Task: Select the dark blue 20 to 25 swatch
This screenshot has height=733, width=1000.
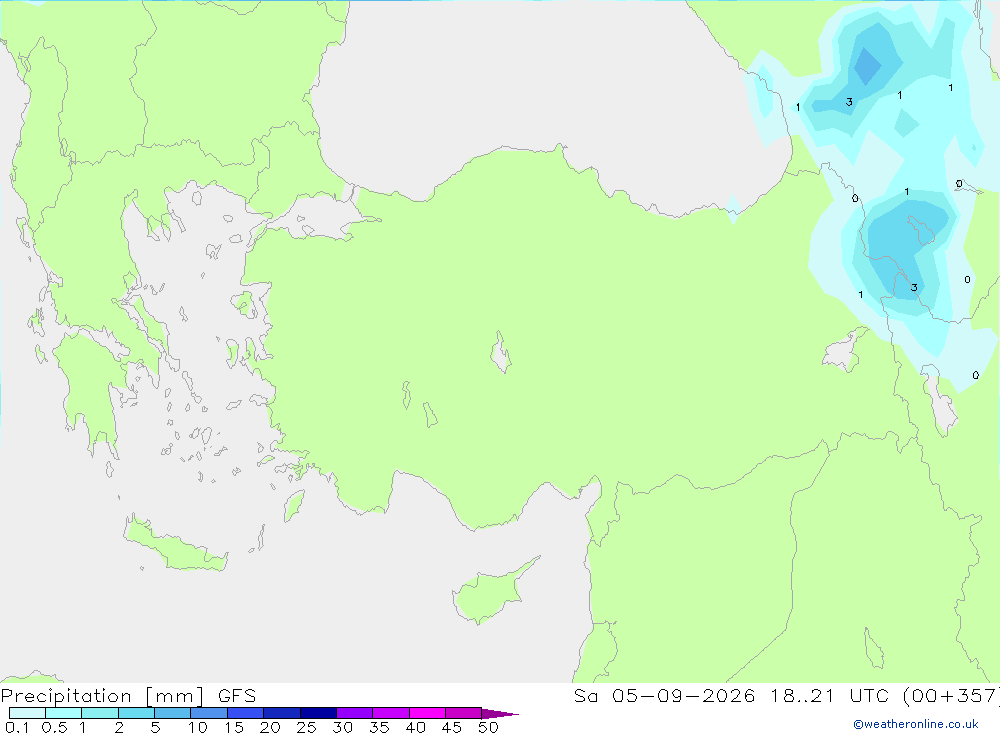Action: [282, 713]
